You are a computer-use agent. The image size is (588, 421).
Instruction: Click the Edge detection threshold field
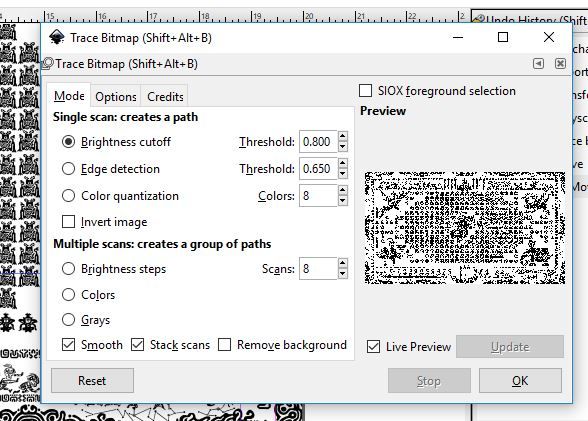tap(318, 169)
